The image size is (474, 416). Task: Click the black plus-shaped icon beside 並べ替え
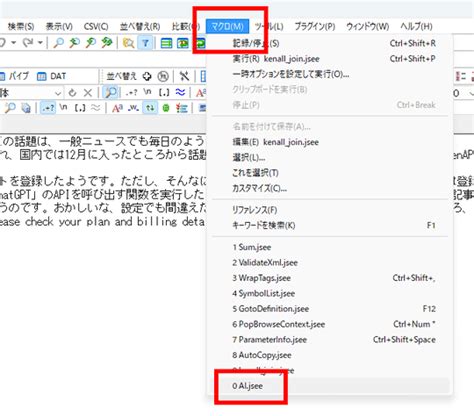tap(147, 76)
